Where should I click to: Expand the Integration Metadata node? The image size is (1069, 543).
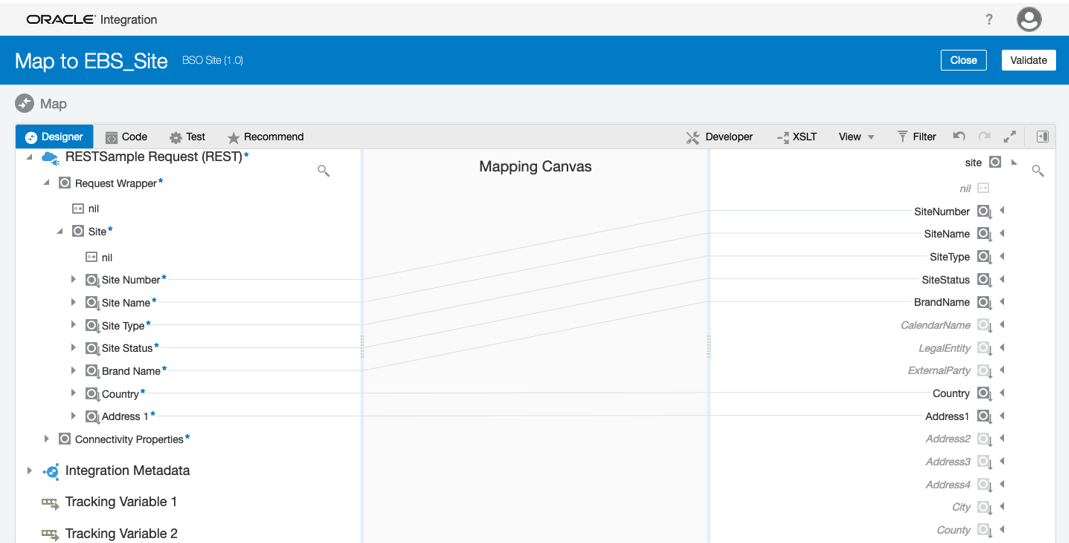point(29,470)
